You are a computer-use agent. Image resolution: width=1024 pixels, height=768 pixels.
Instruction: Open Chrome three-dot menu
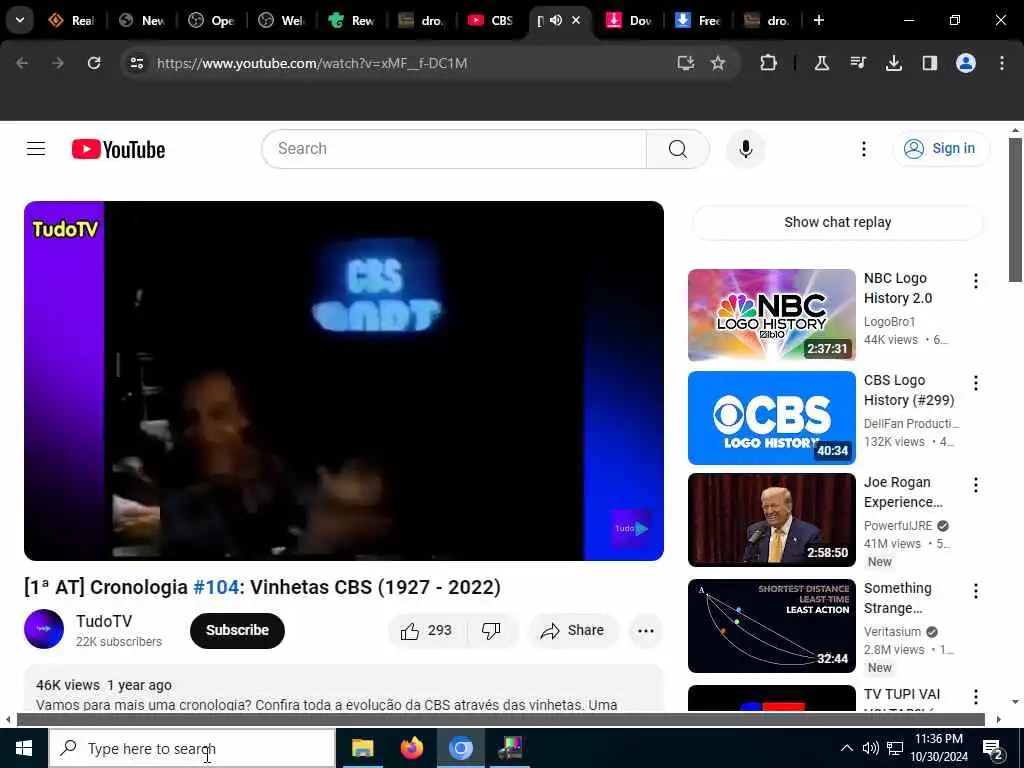click(x=1002, y=63)
